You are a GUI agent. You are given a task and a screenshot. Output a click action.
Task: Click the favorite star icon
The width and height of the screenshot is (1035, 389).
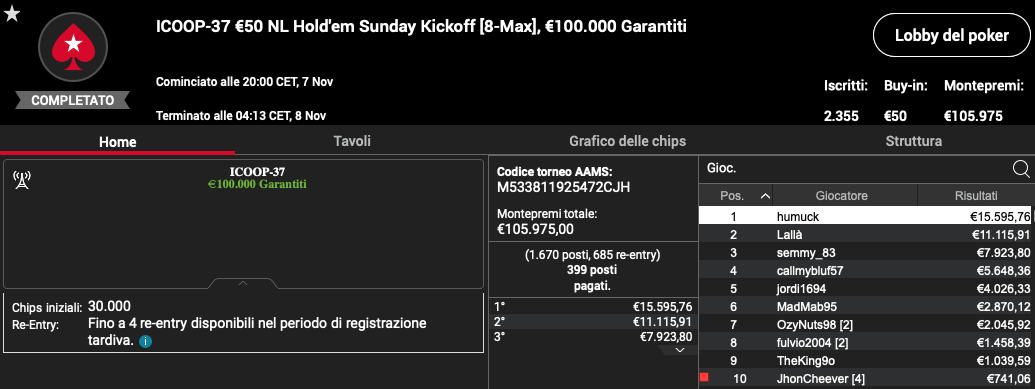tap(11, 13)
